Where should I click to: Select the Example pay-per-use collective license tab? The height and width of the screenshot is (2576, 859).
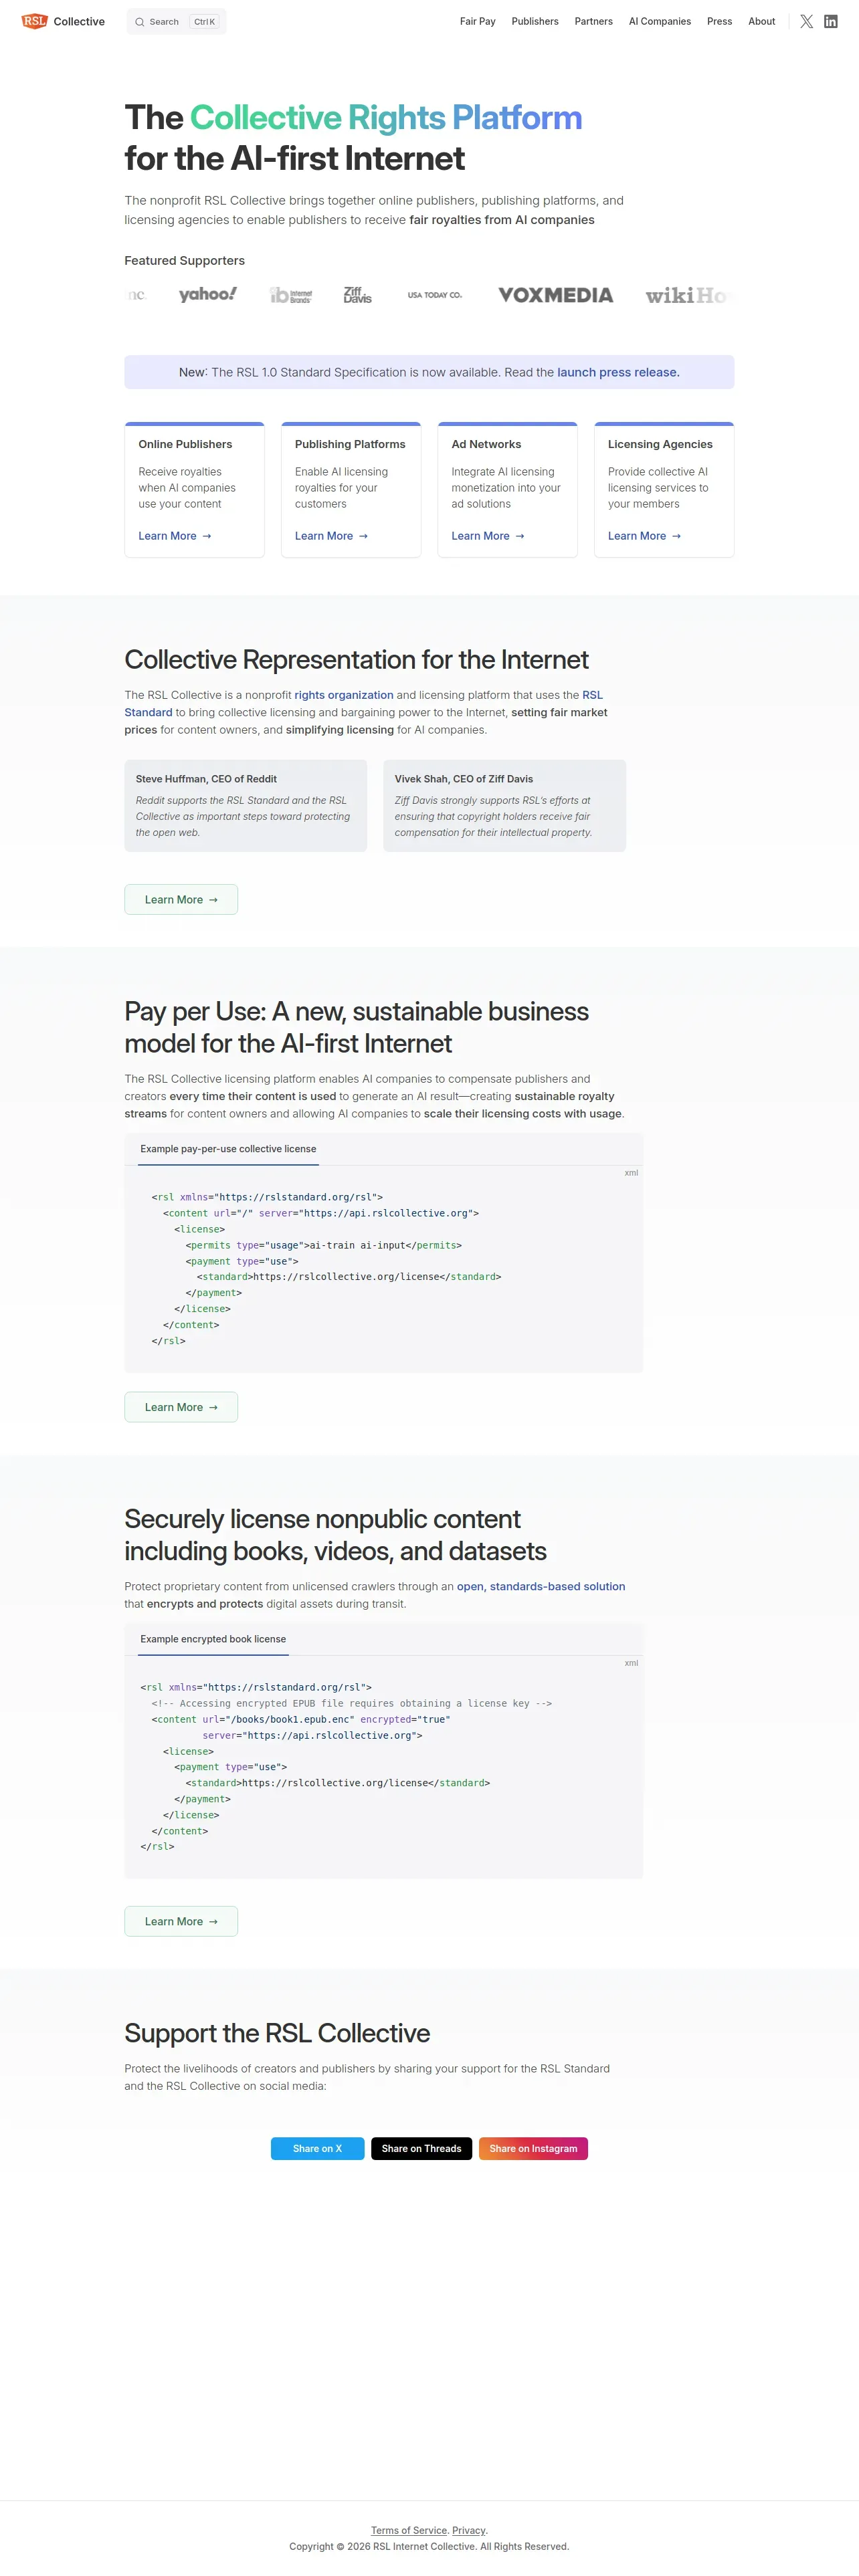[x=228, y=1149]
